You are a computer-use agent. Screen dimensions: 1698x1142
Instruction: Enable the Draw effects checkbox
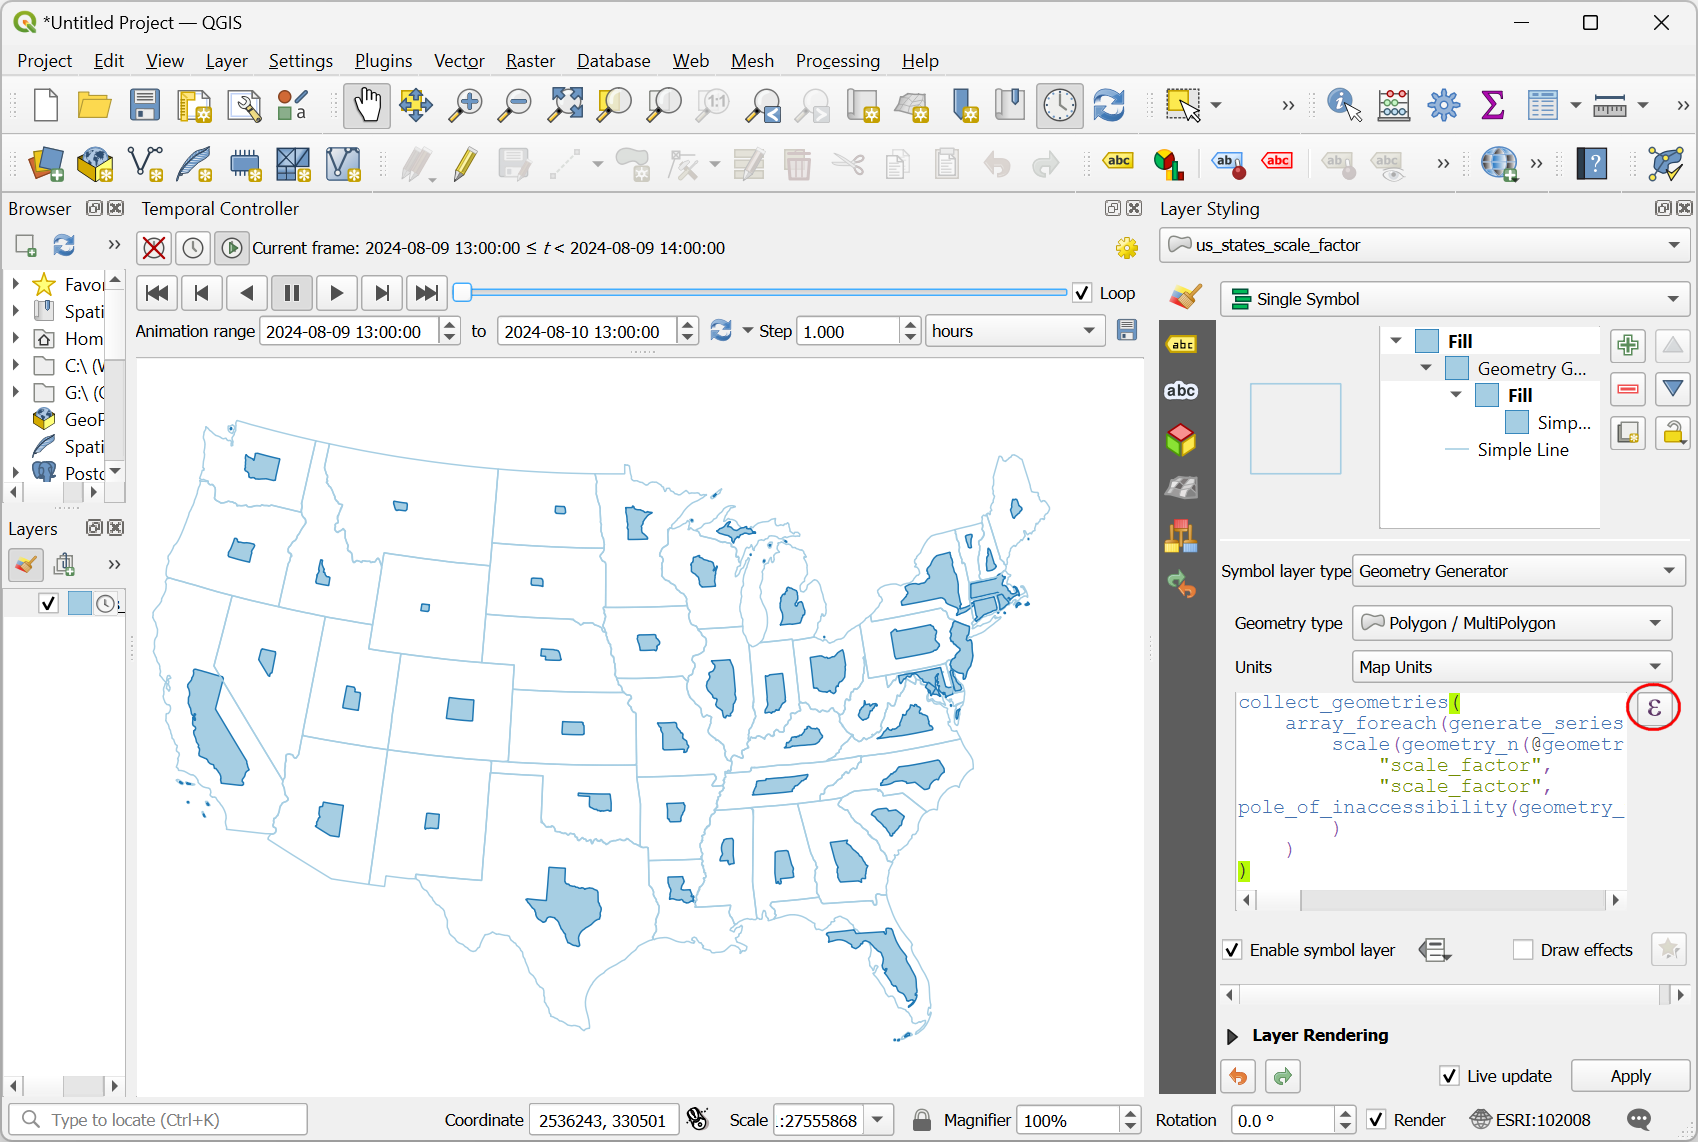coord(1523,950)
